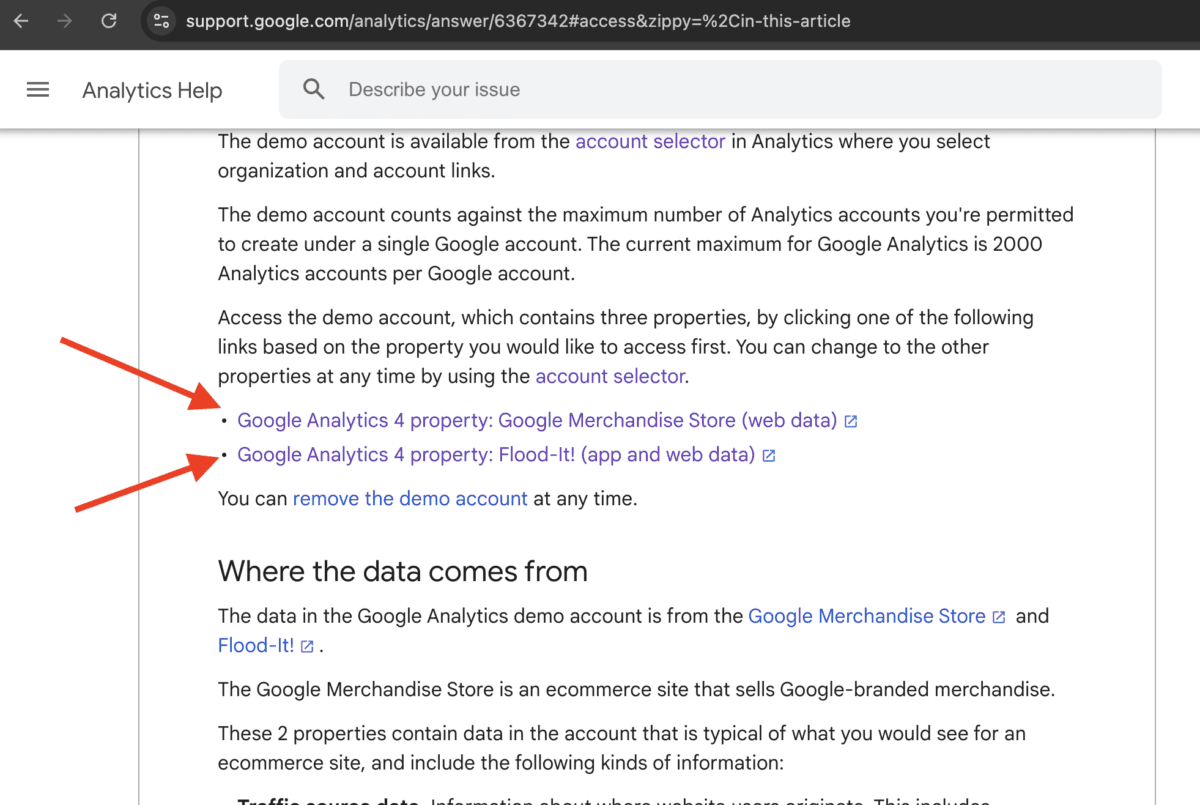The width and height of the screenshot is (1200, 805).
Task: Open the Flood-It! link under data source section
Action: tap(256, 645)
